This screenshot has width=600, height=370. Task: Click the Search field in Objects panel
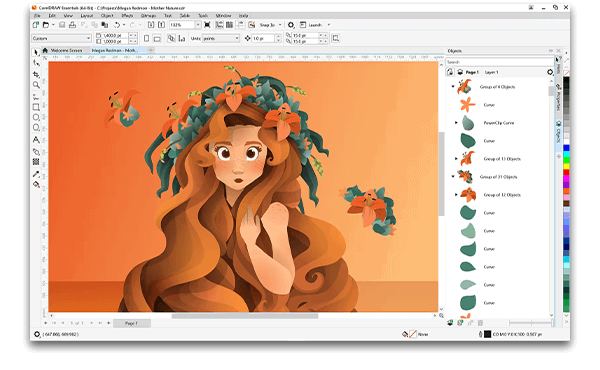coord(500,62)
